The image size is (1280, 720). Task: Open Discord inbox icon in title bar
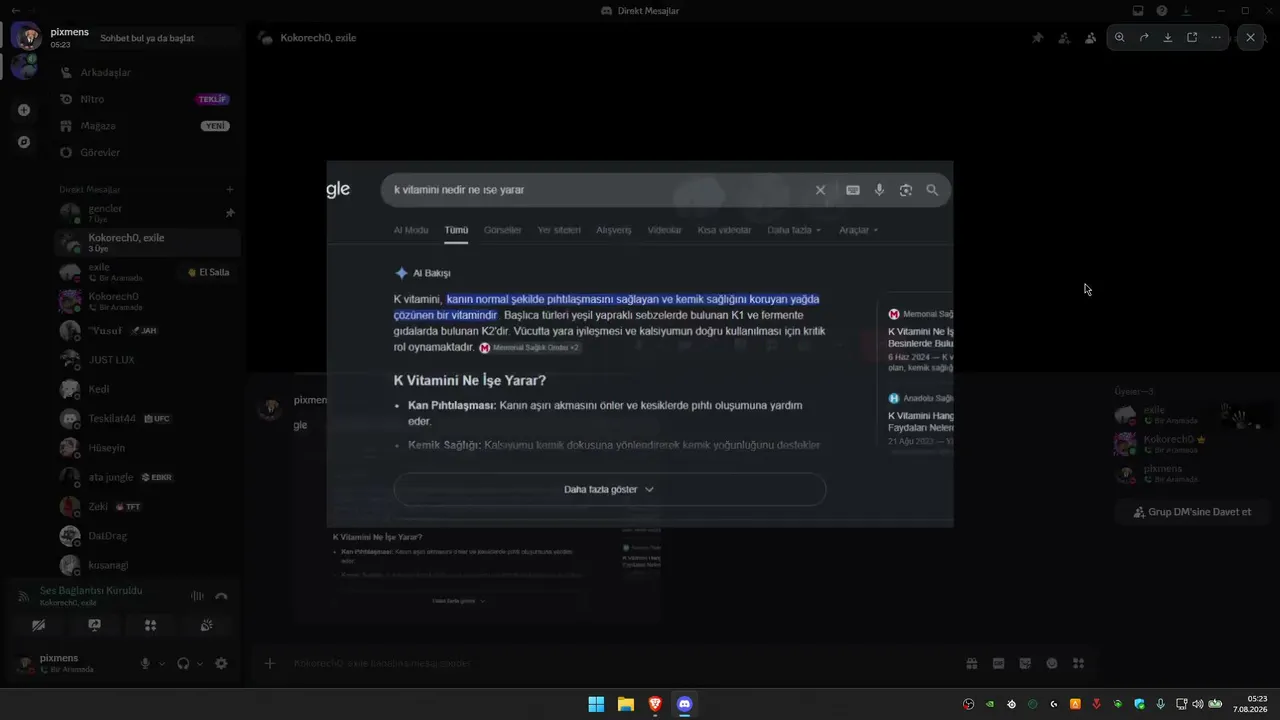1138,11
